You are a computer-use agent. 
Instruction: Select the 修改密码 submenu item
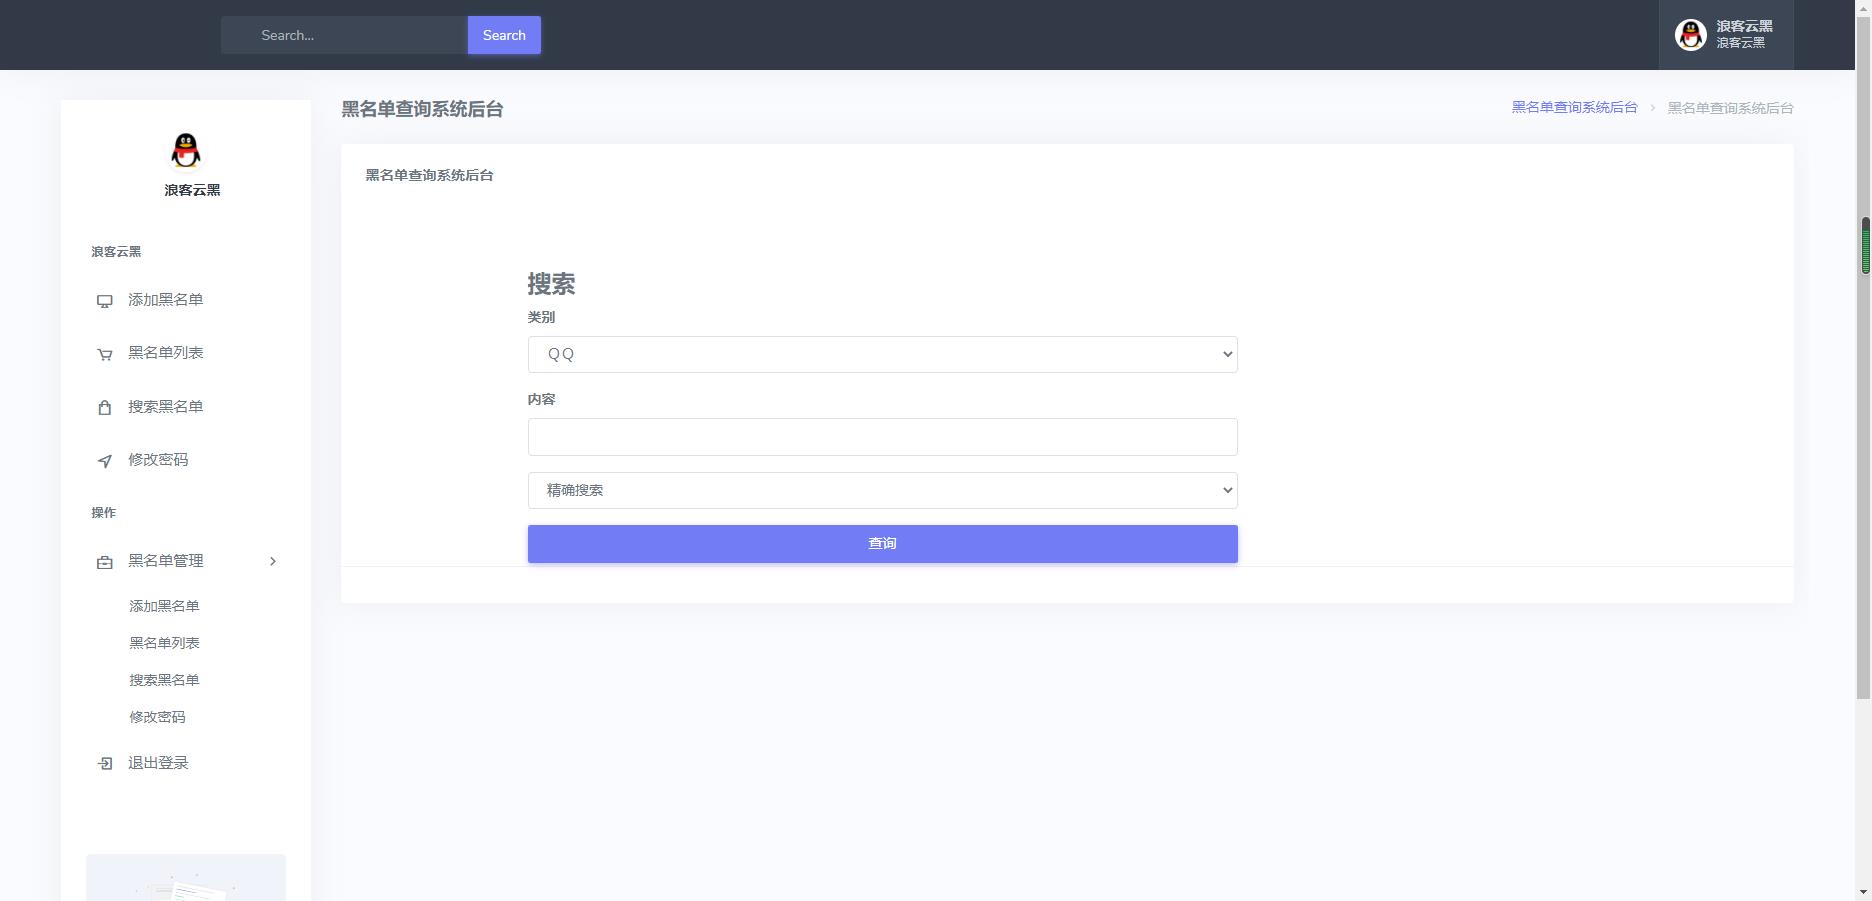tap(157, 716)
